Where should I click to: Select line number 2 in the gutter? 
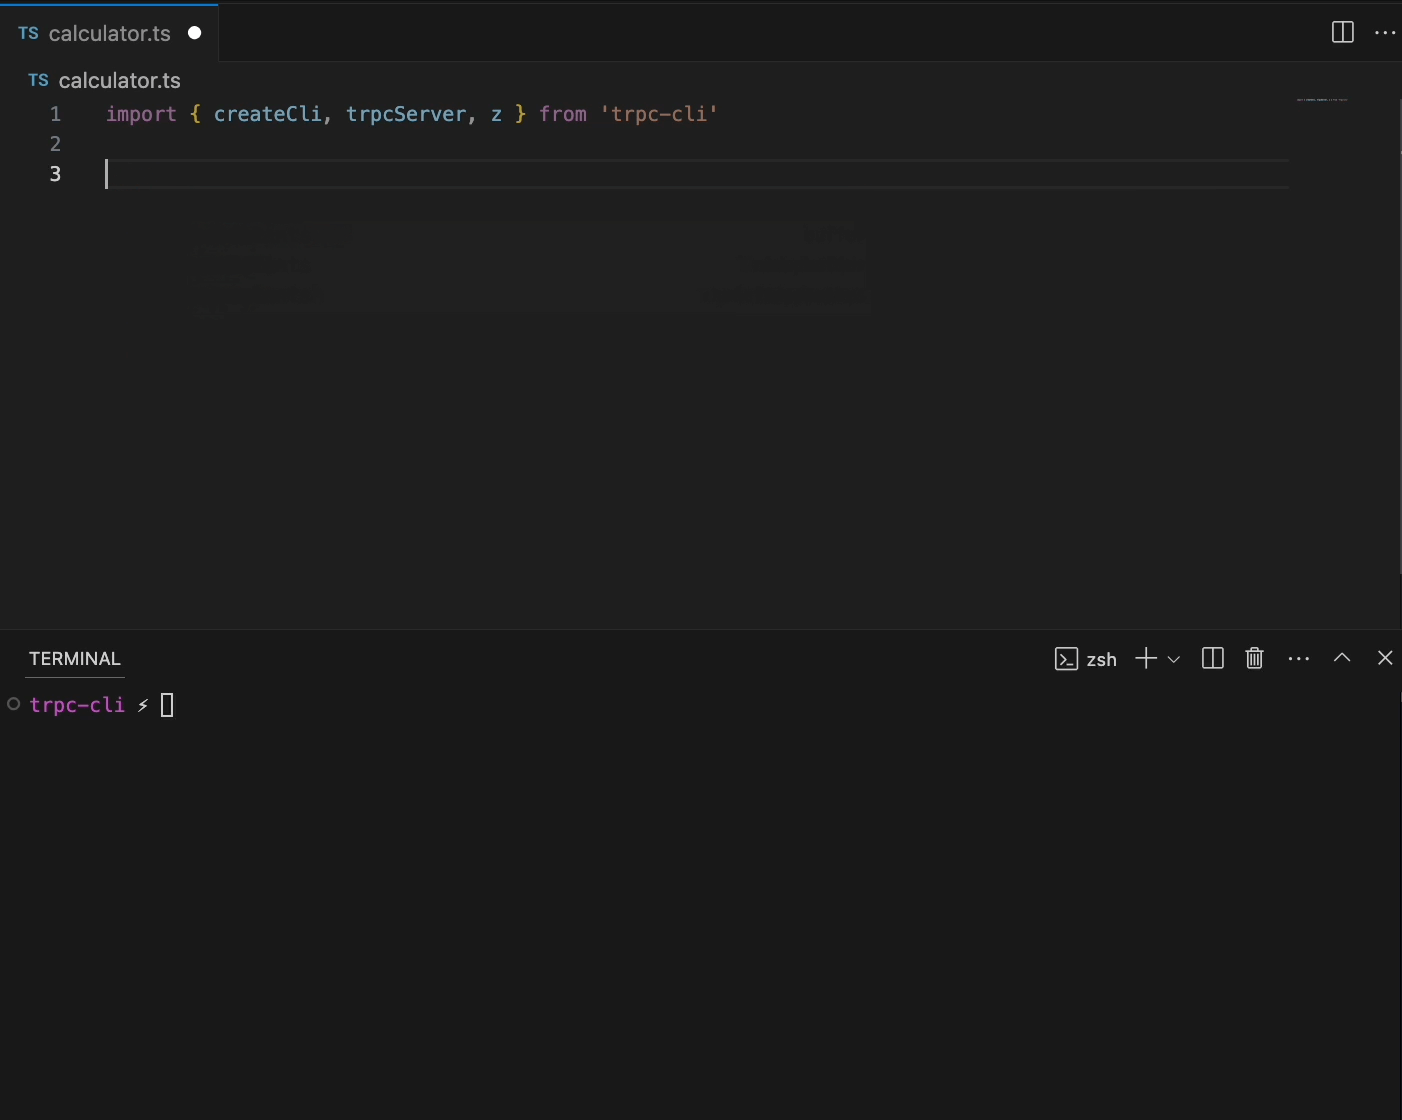tap(55, 144)
